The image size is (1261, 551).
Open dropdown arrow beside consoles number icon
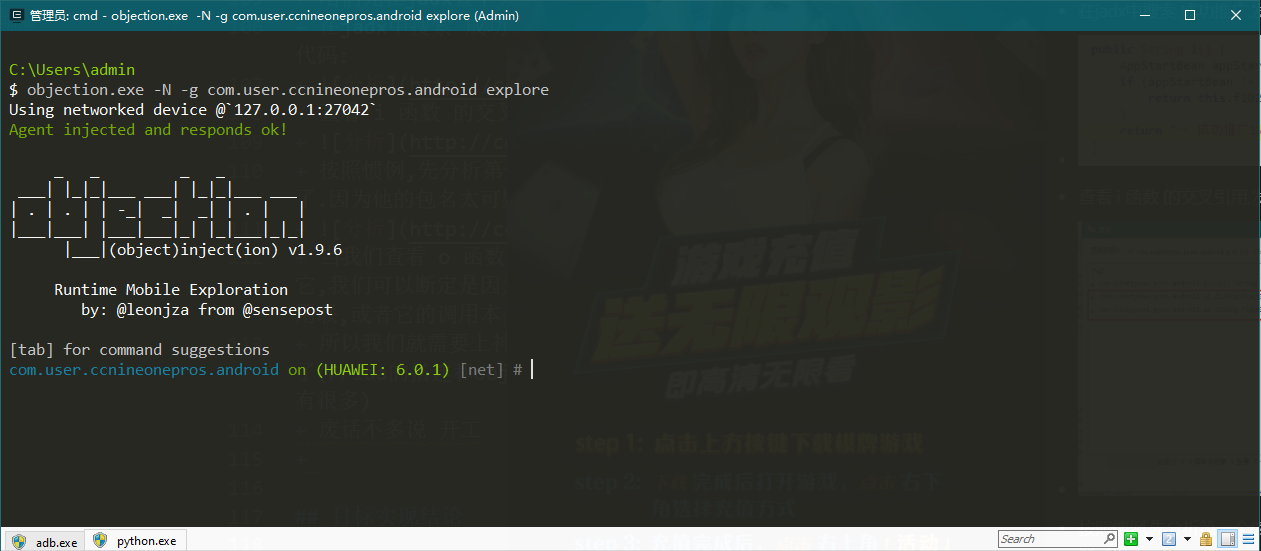(x=1185, y=540)
